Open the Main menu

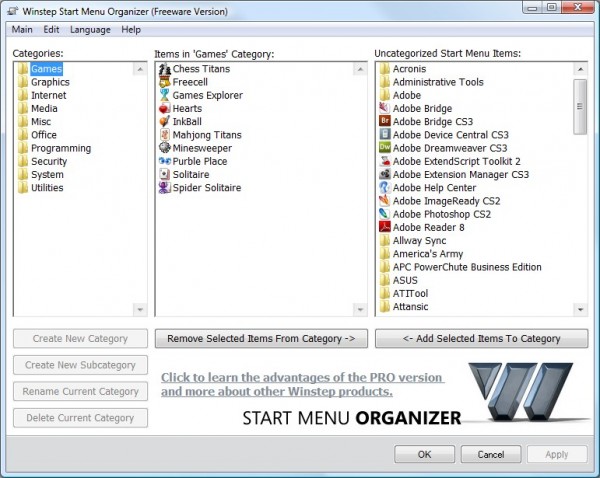pos(22,30)
